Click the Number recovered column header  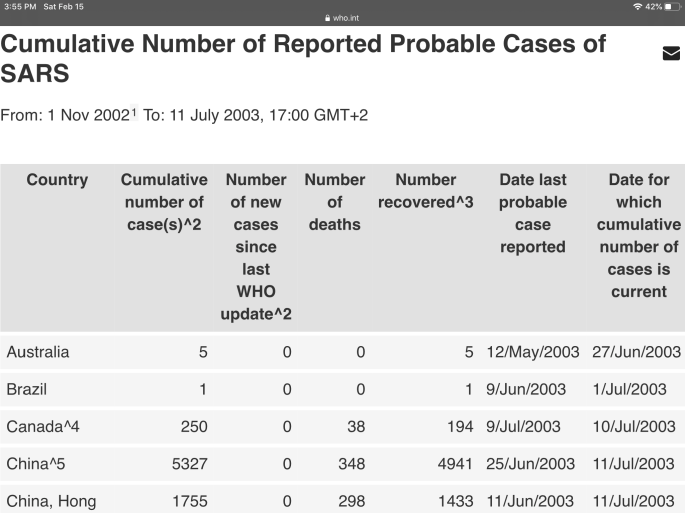tap(425, 191)
